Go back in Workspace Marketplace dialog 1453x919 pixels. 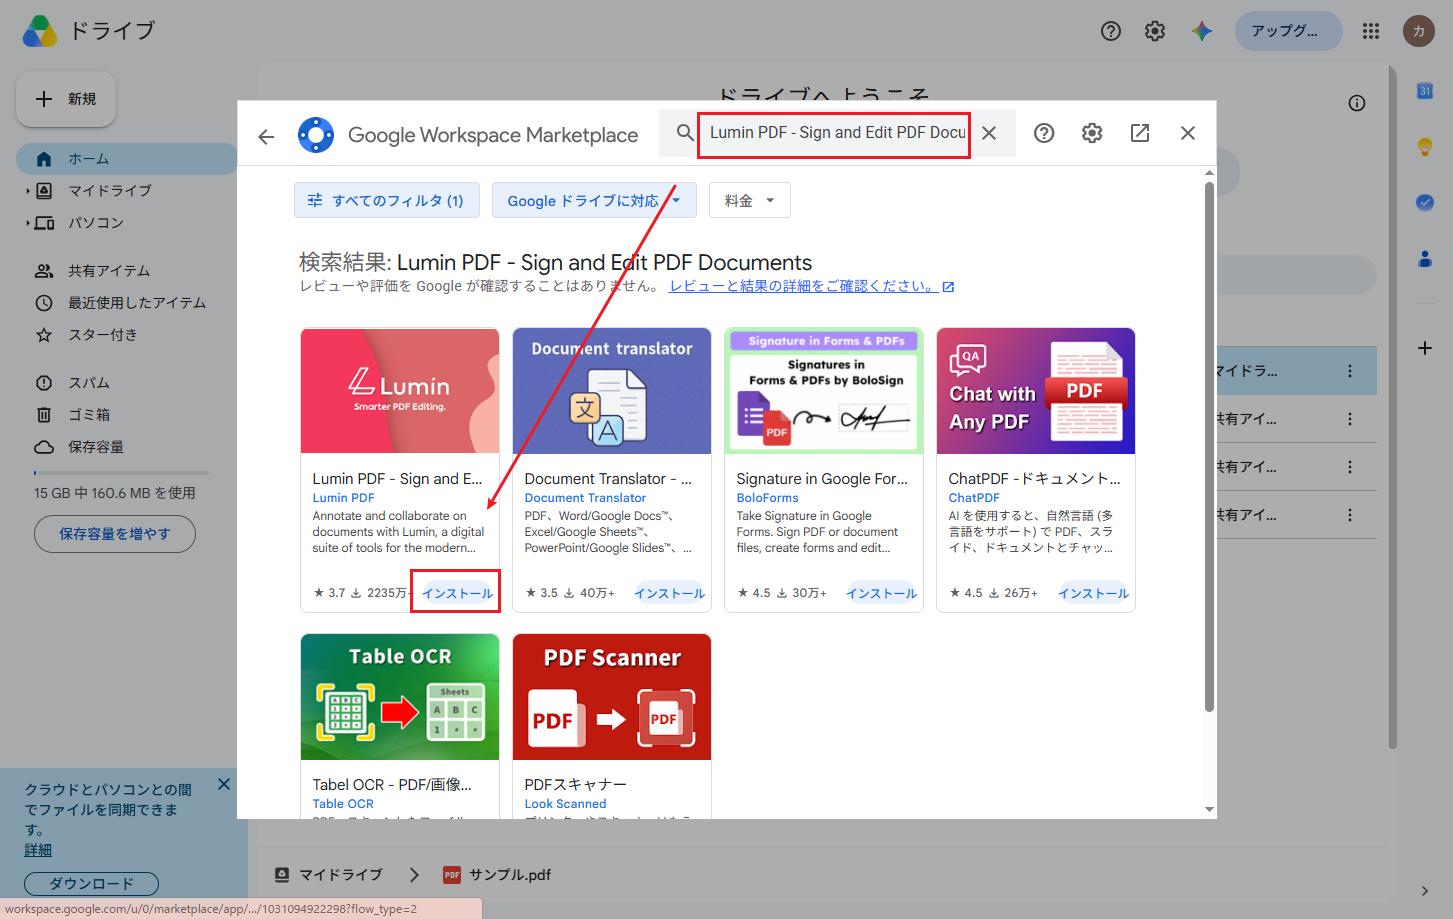click(266, 136)
